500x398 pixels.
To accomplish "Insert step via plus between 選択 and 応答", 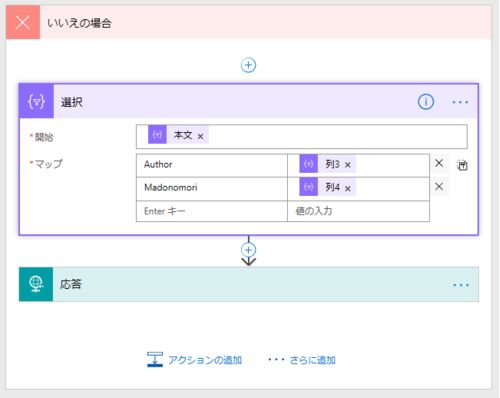I will pos(248,250).
